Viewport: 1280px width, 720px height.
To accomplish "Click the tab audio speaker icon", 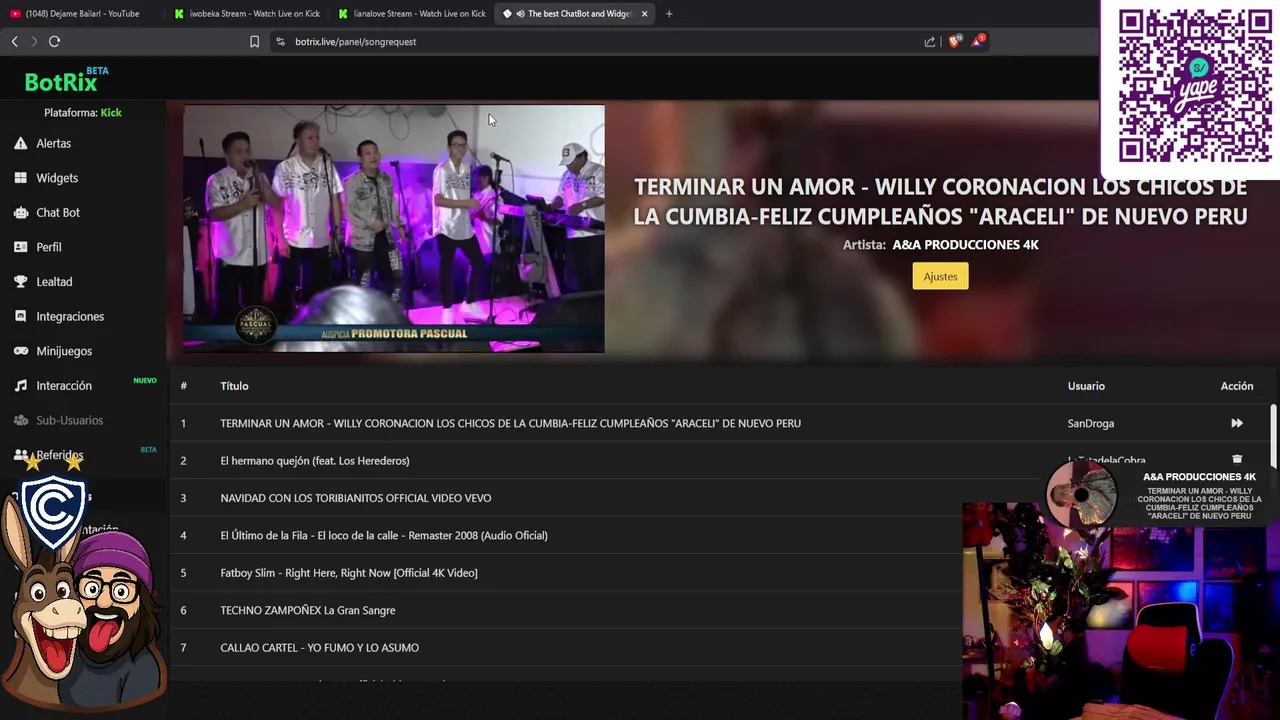I will pyautogui.click(x=520, y=14).
